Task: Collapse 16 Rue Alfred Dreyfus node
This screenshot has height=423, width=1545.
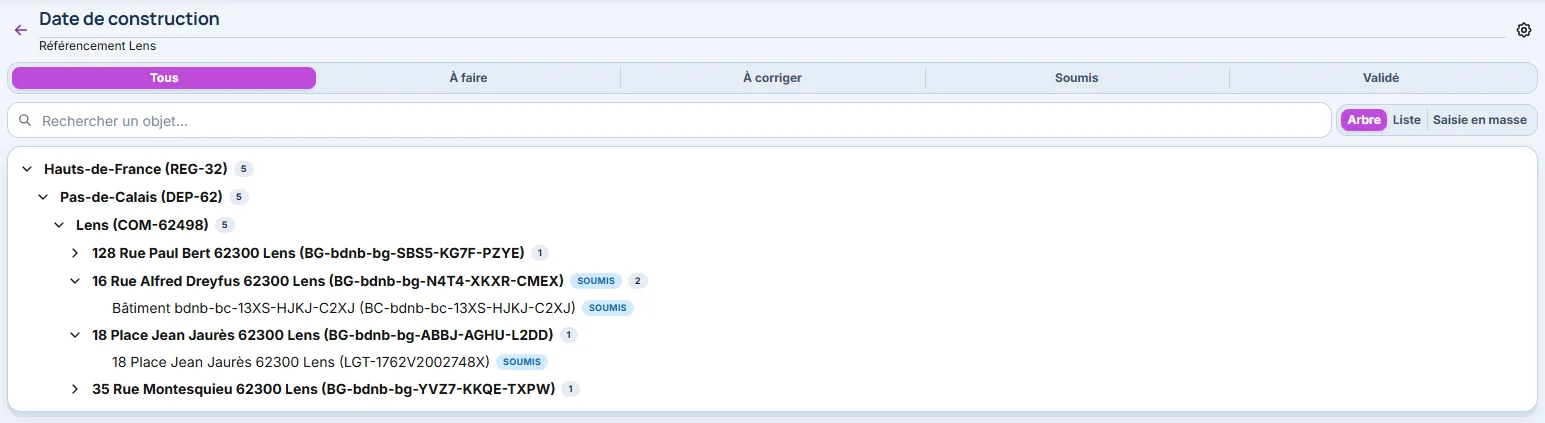Action: (75, 281)
